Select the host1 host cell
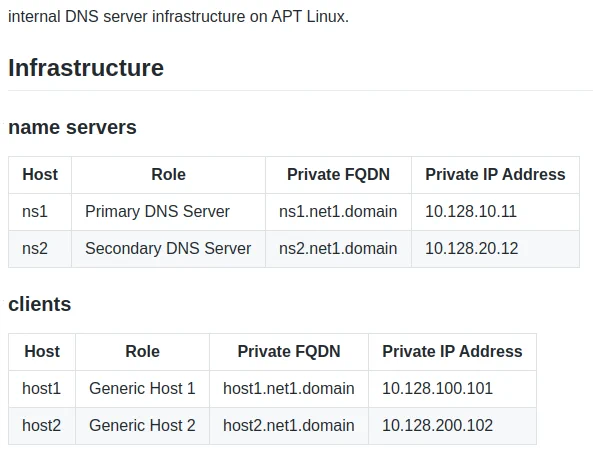The image size is (593, 458). click(x=42, y=389)
